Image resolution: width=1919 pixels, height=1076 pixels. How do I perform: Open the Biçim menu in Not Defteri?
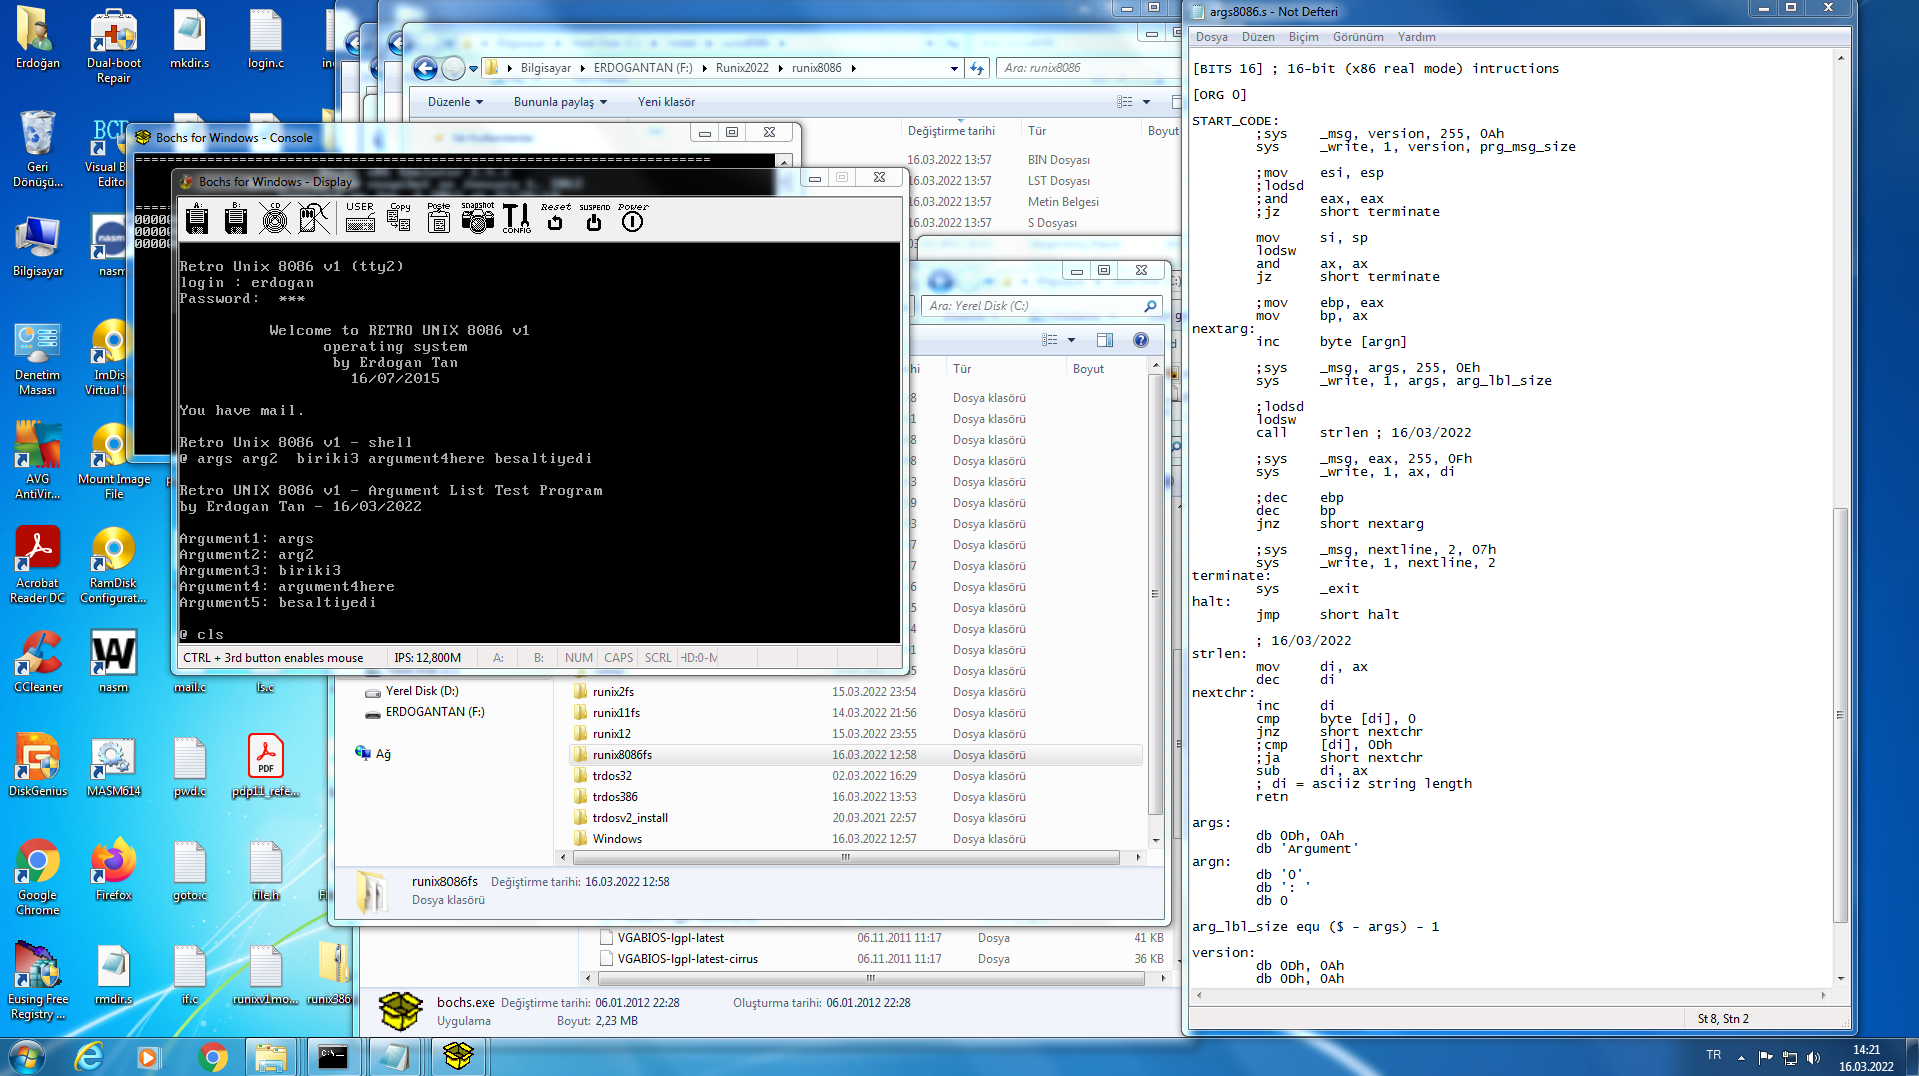pyautogui.click(x=1303, y=37)
